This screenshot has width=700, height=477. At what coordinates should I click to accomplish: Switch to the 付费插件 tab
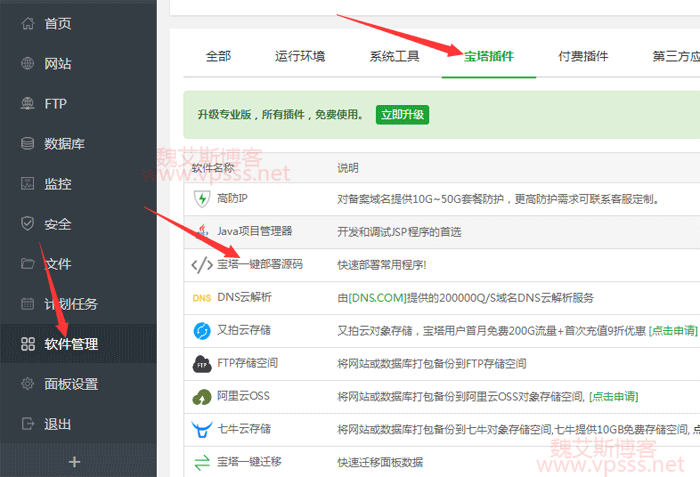tap(583, 56)
